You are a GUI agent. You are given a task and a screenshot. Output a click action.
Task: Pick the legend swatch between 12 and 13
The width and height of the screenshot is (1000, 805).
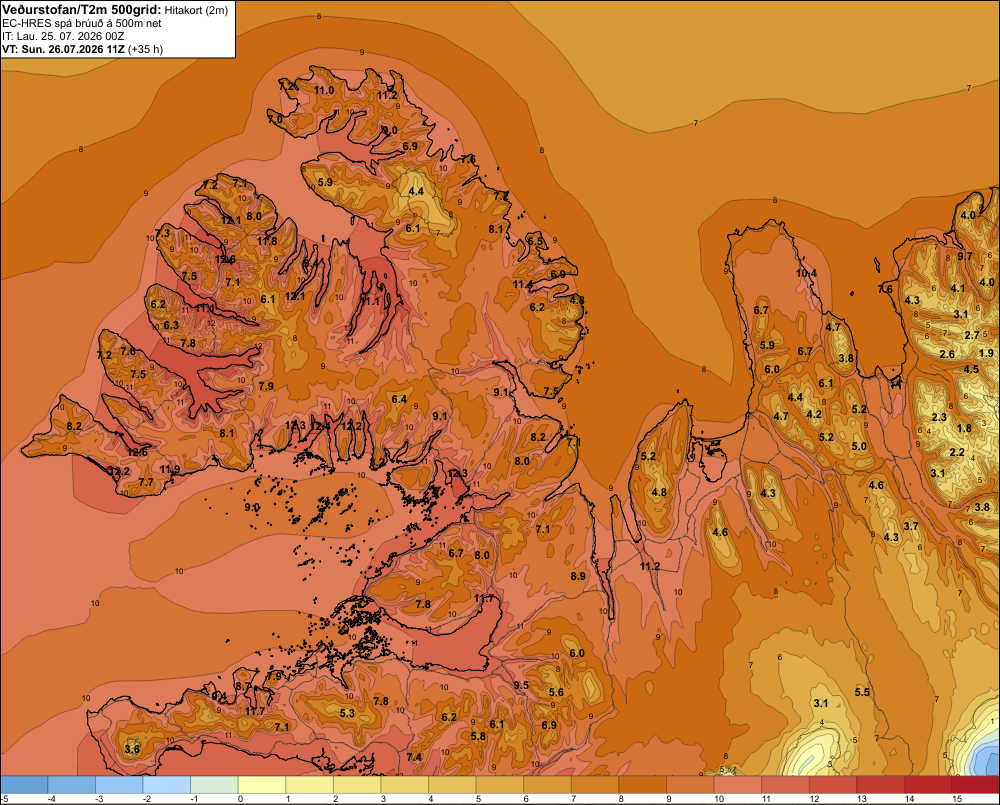[833, 785]
